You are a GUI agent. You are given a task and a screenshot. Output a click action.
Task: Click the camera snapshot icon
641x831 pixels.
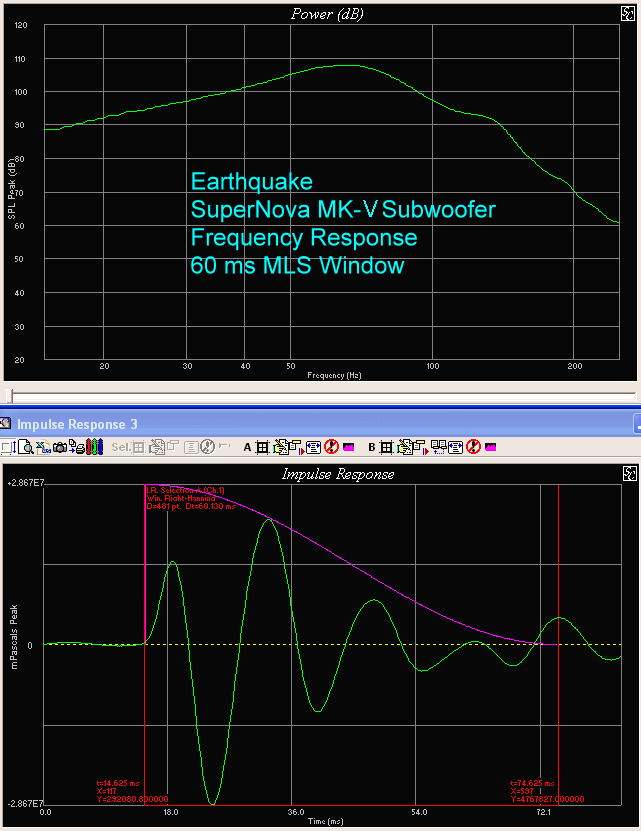tap(60, 448)
